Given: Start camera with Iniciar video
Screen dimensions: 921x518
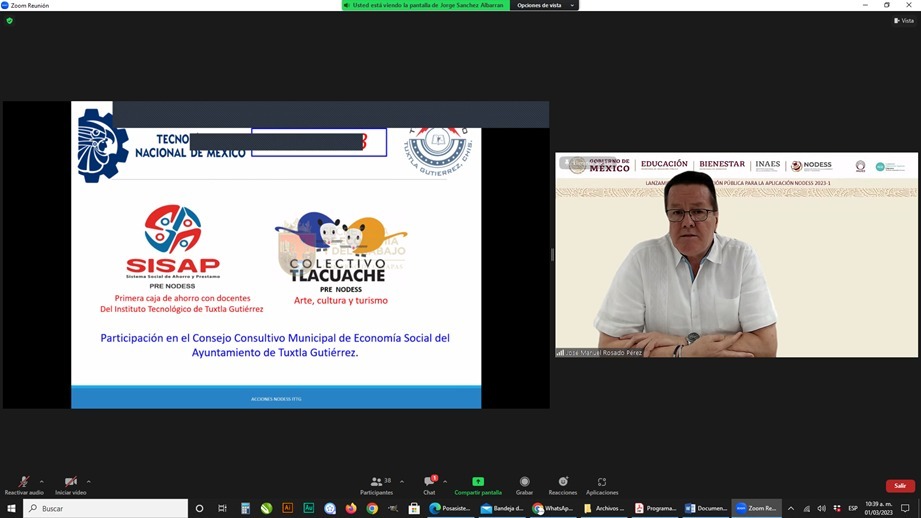Looking at the screenshot, I should 70,485.
